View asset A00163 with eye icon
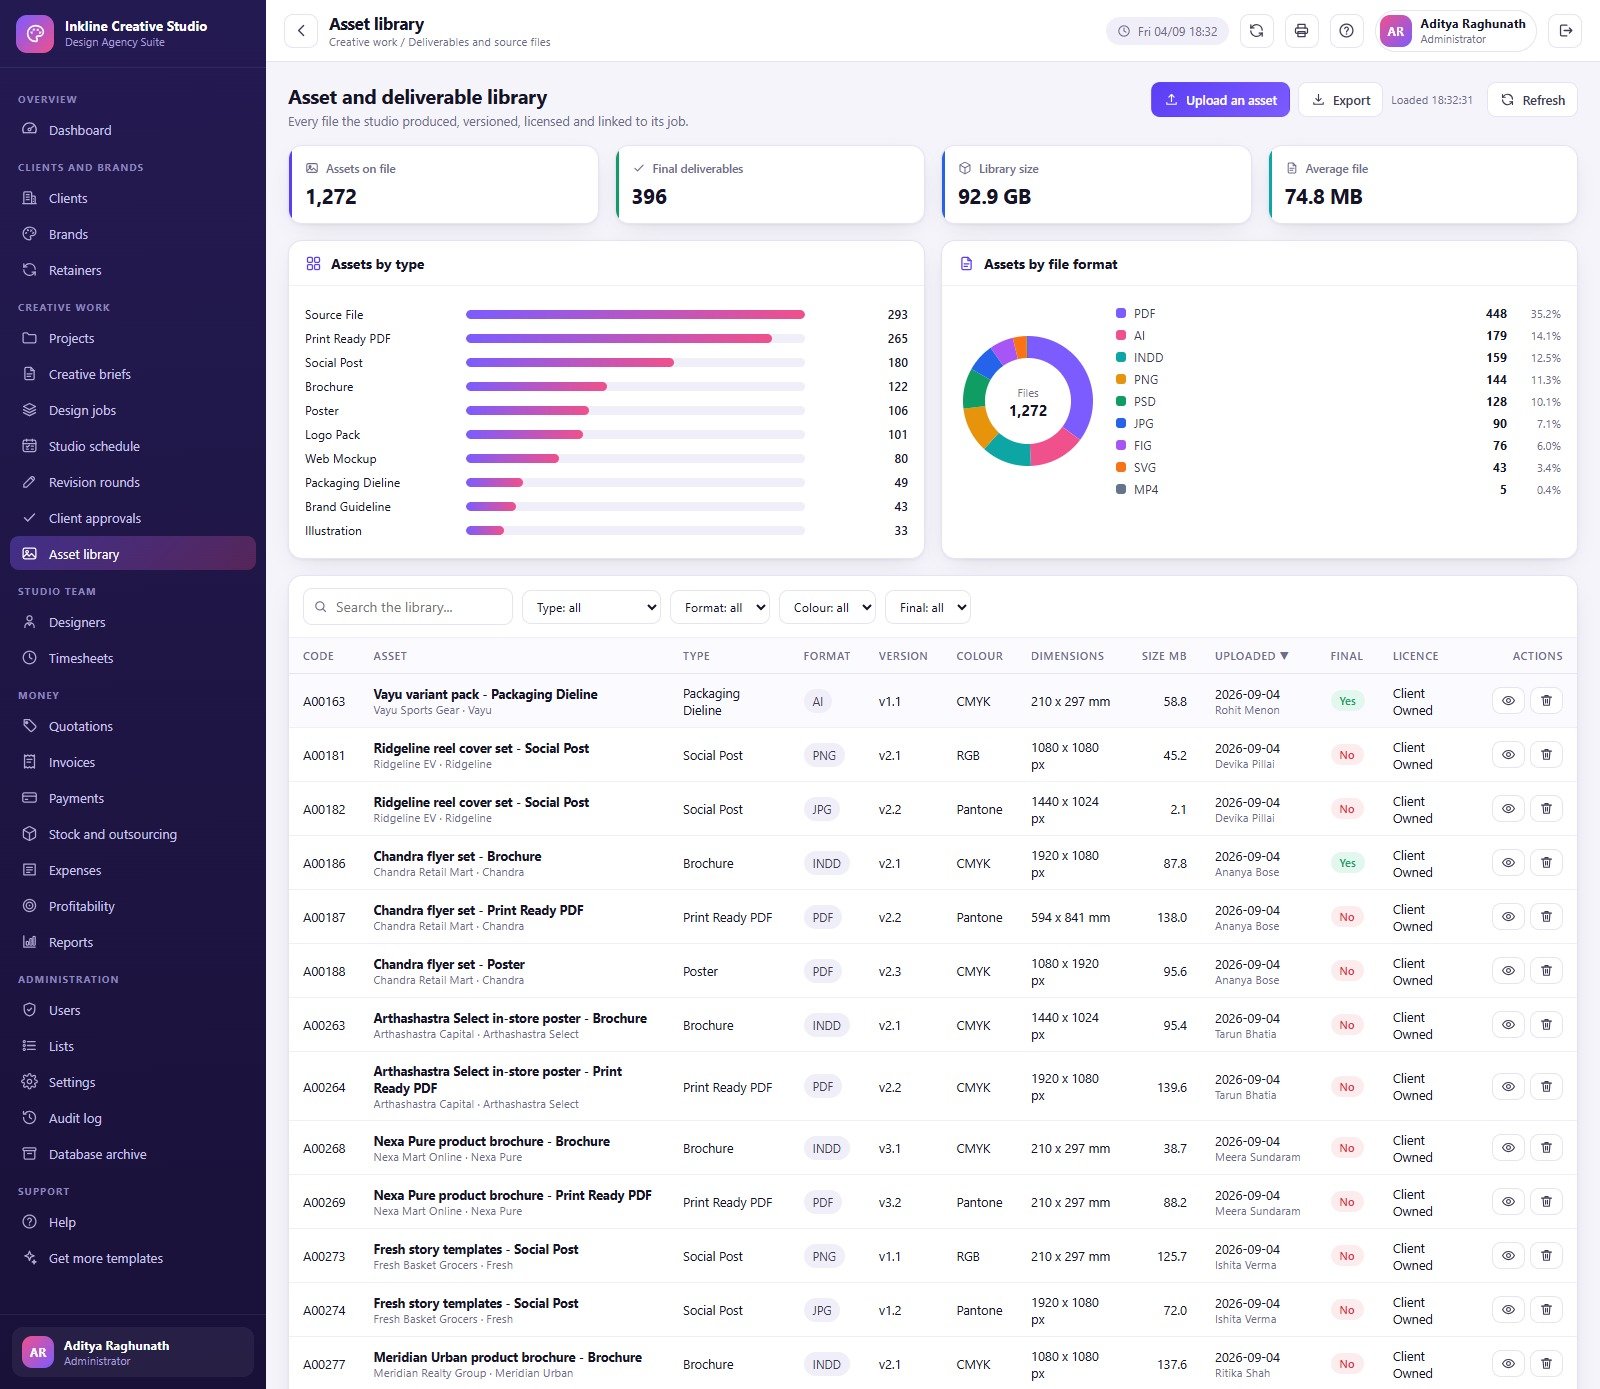Image resolution: width=1600 pixels, height=1389 pixels. coord(1508,701)
